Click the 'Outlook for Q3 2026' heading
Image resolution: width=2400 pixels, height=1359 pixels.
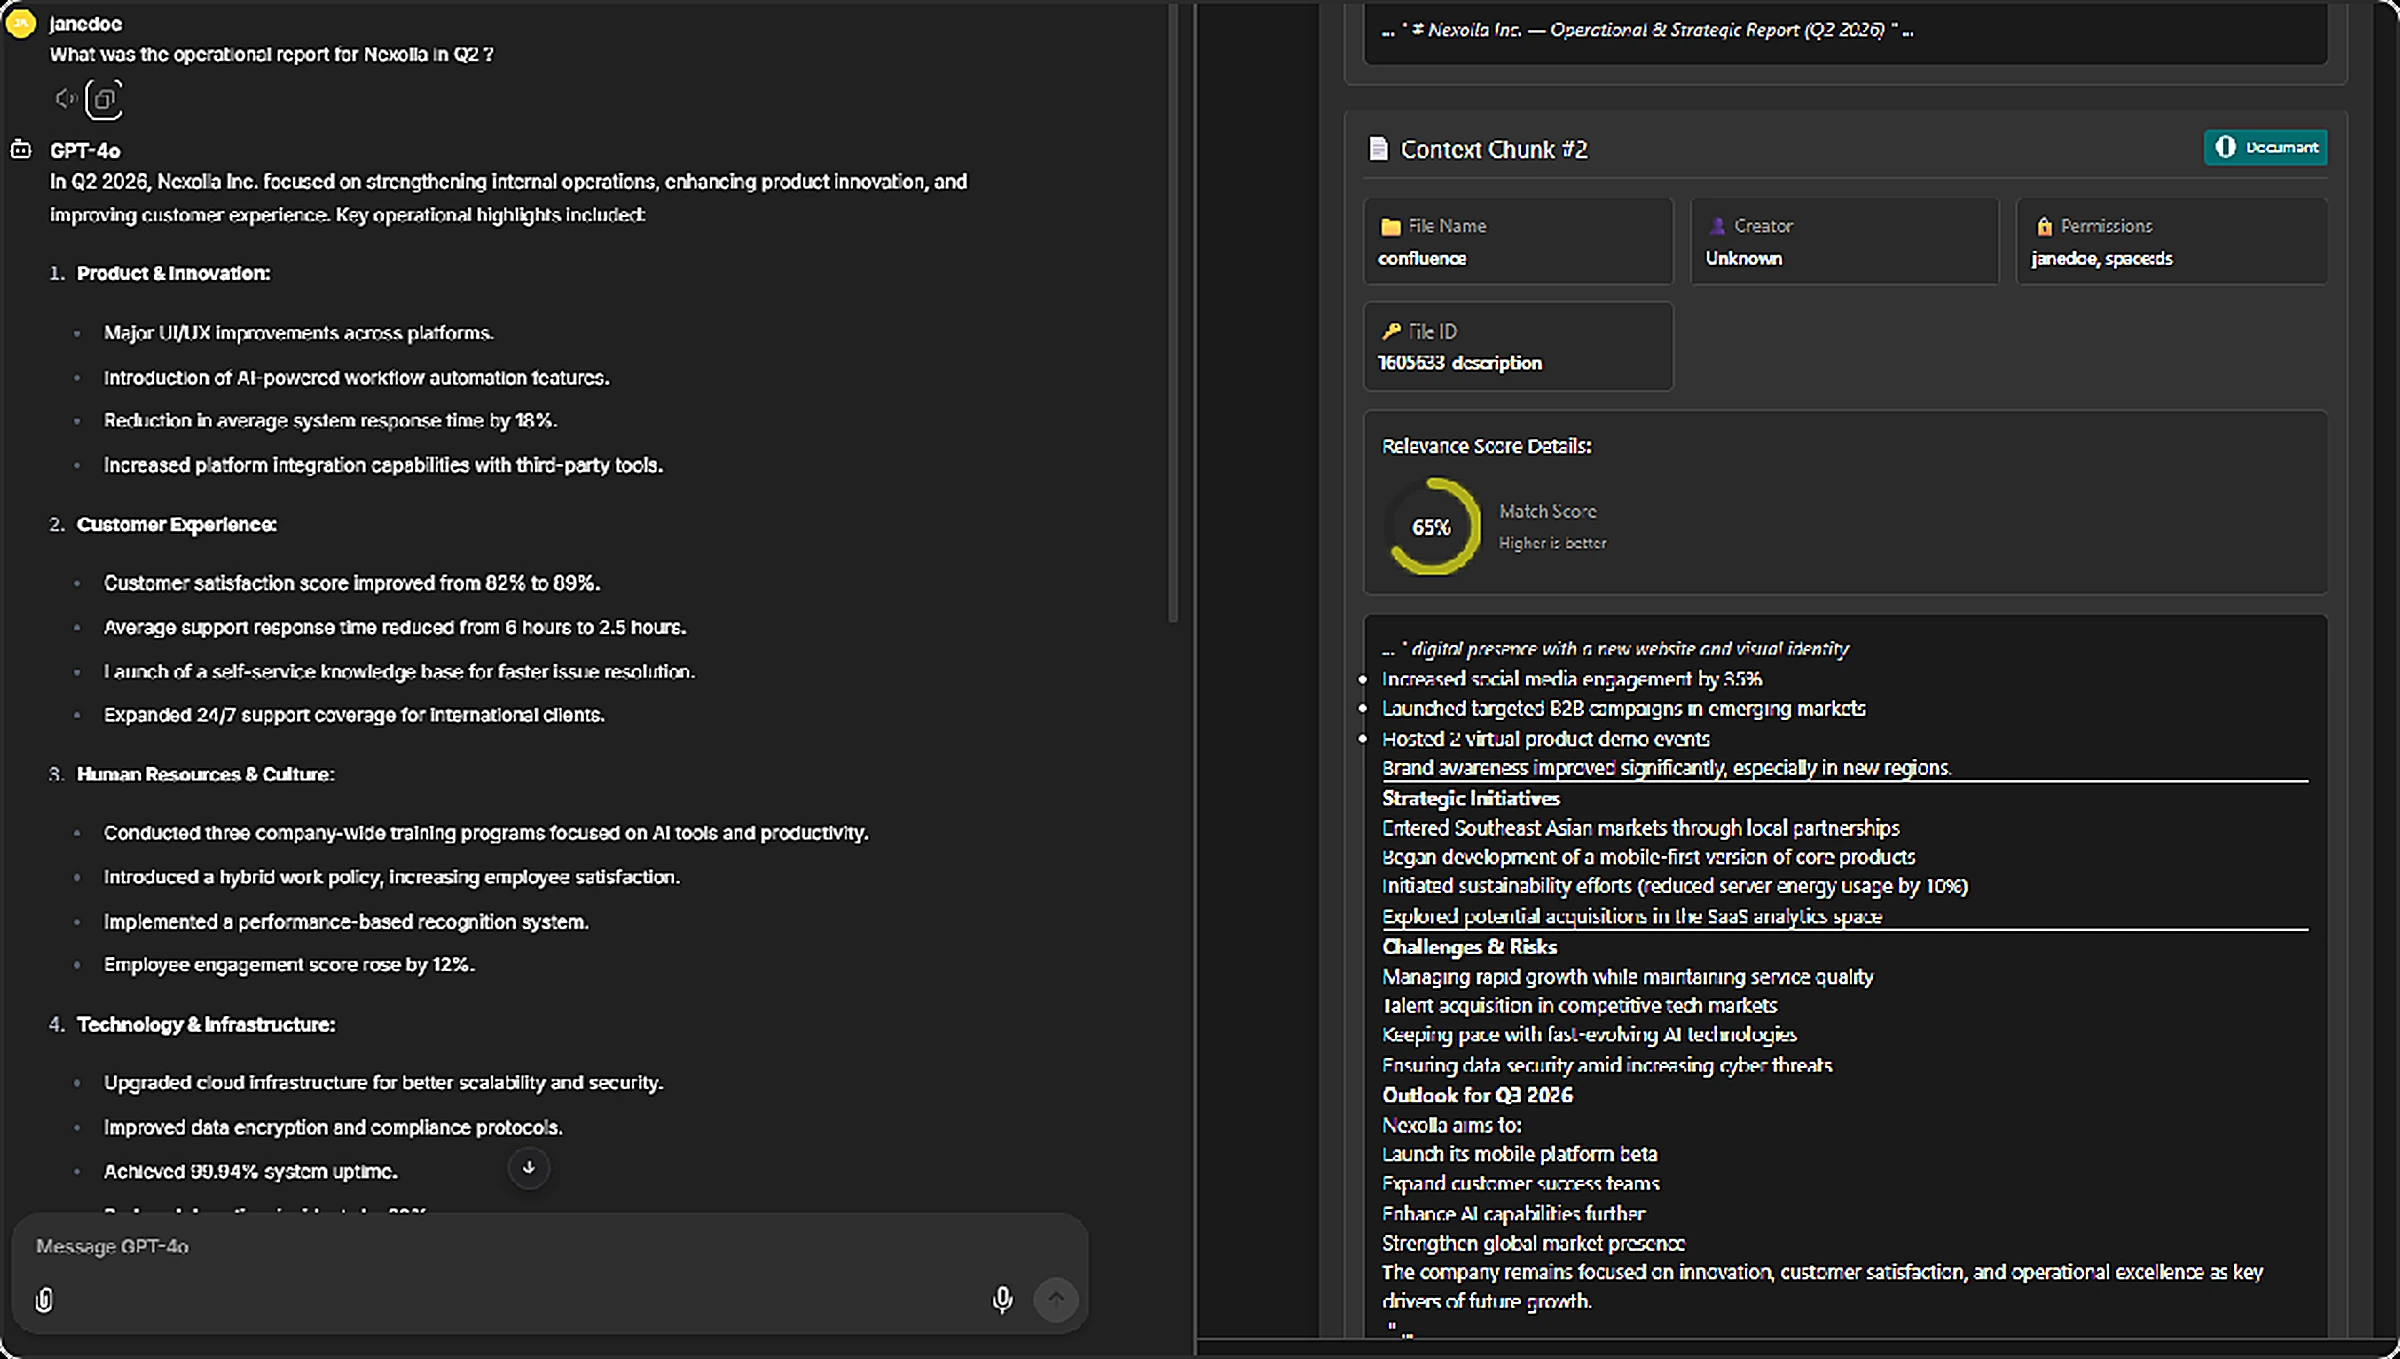[1478, 1095]
